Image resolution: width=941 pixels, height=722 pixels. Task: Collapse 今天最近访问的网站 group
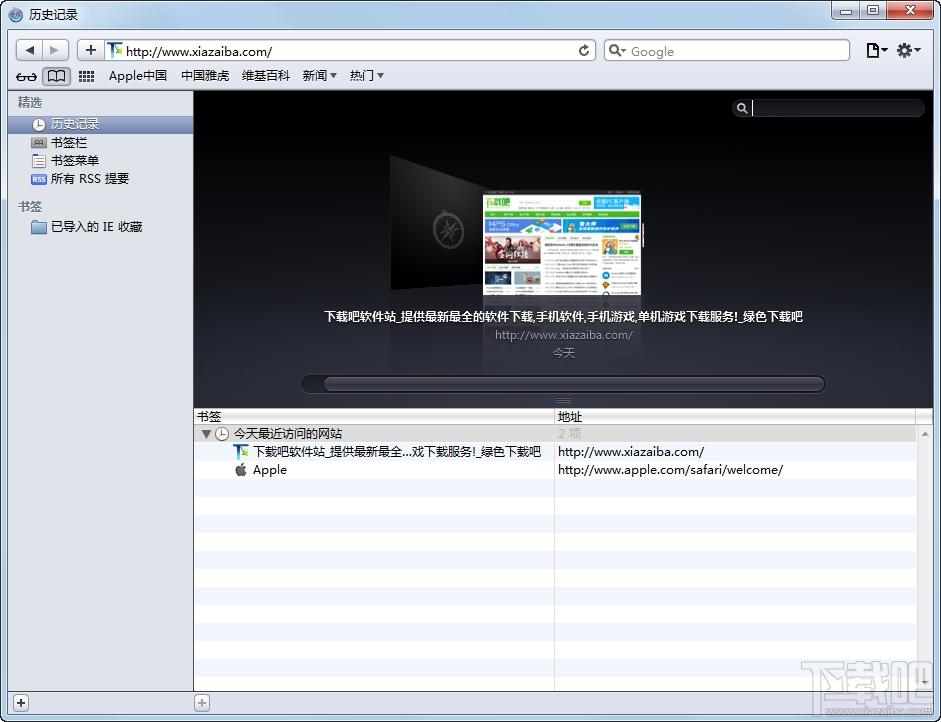coord(206,433)
